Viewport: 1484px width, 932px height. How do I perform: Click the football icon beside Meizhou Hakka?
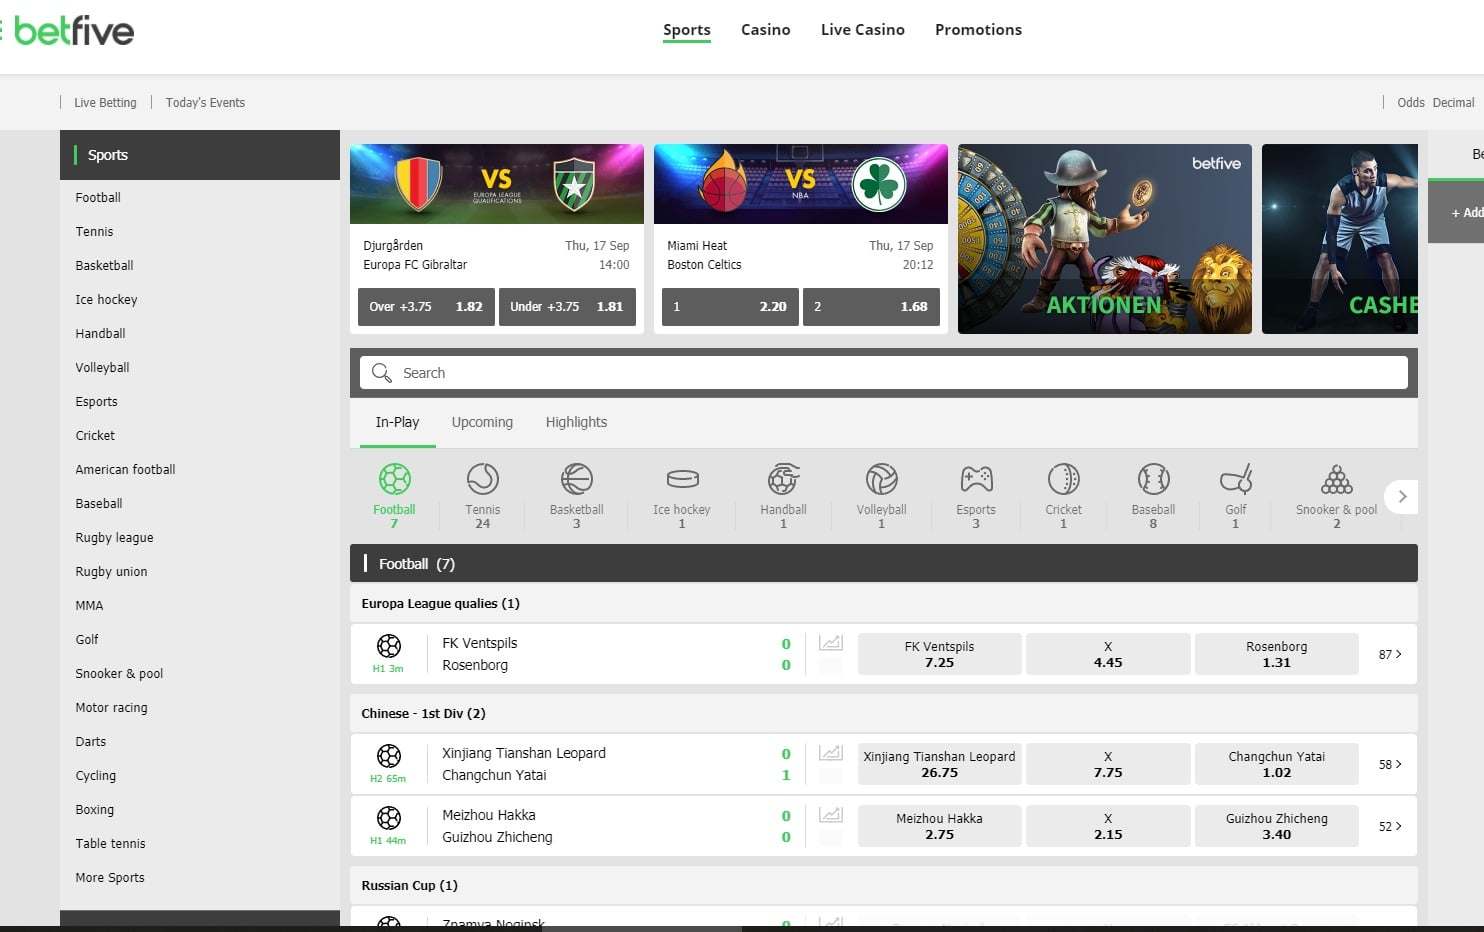coord(389,818)
